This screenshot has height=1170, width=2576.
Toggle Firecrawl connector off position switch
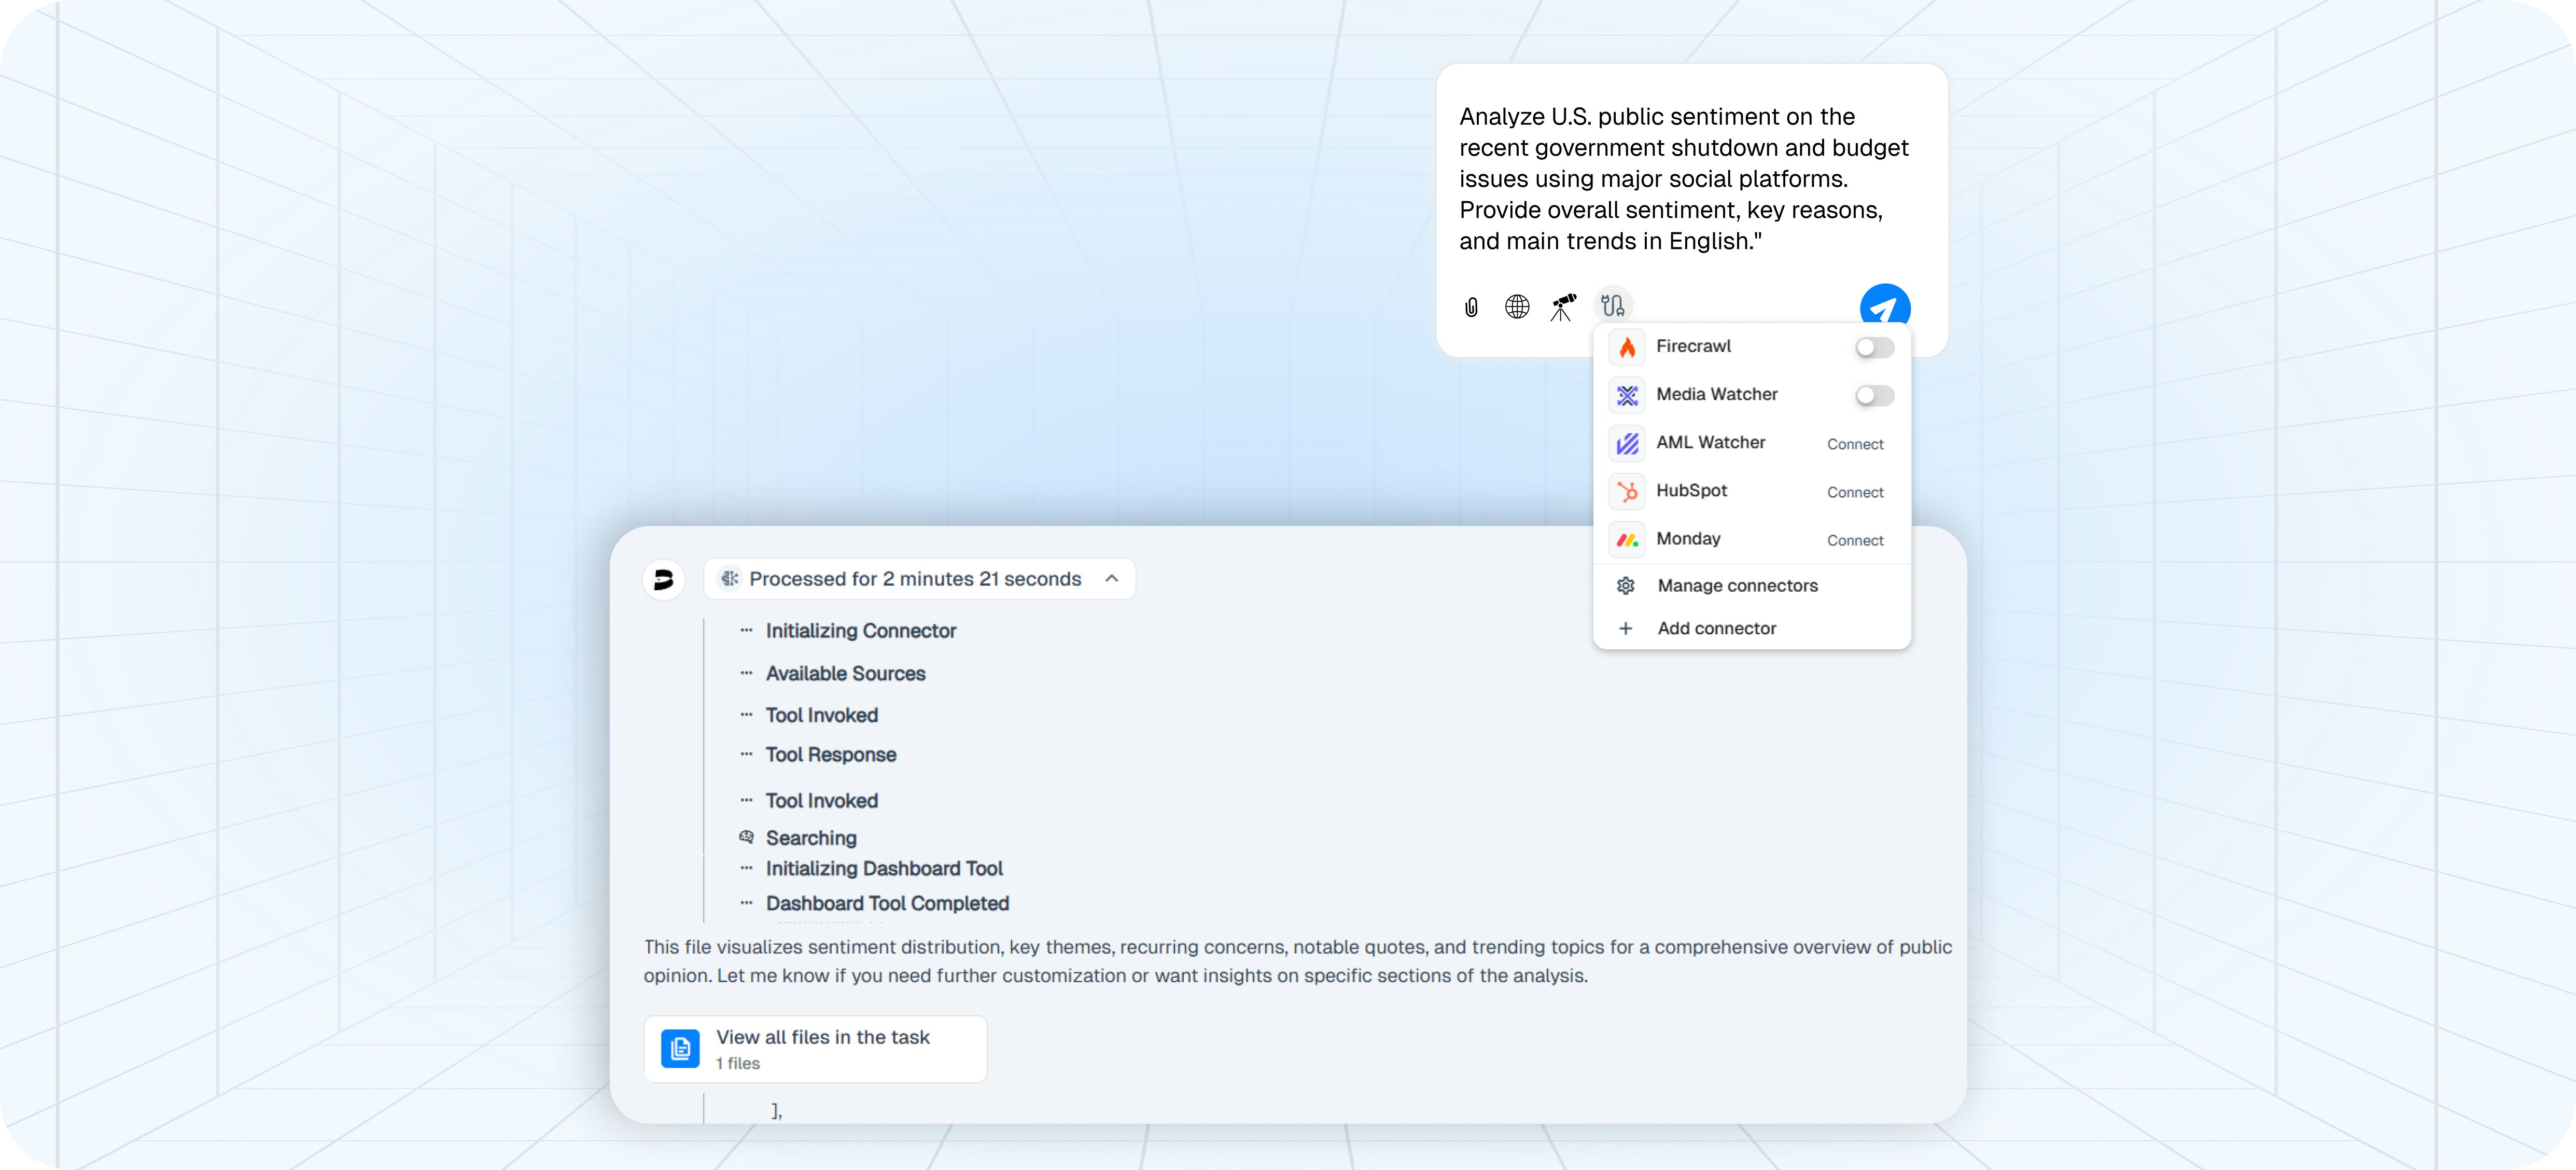1875,347
